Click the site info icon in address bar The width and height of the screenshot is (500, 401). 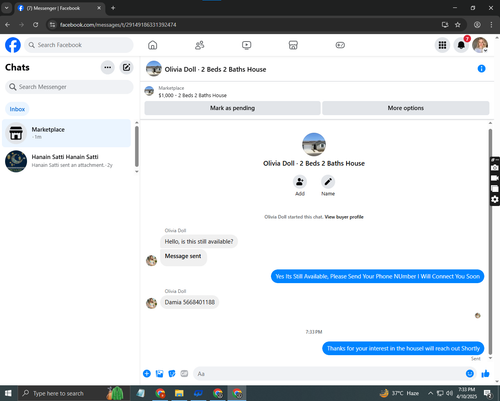tap(52, 25)
